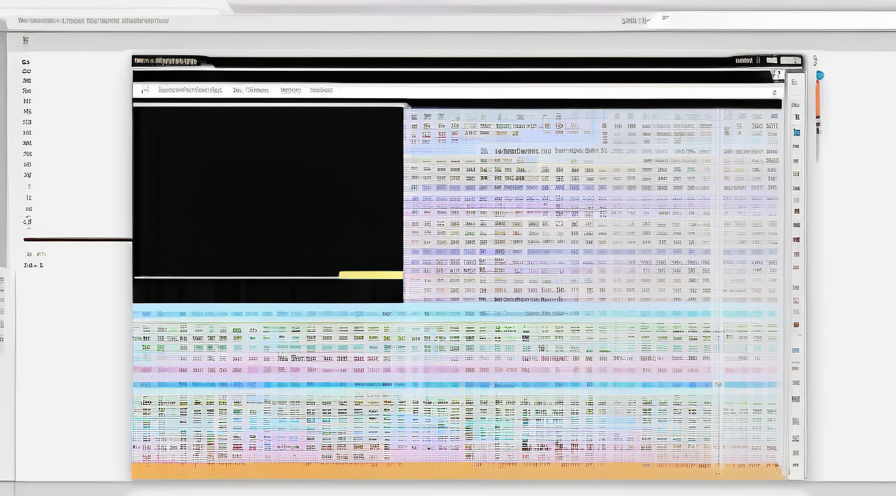Viewport: 896px width, 496px height.
Task: Click the yellow bar at the black panel's bottom
Action: point(370,274)
